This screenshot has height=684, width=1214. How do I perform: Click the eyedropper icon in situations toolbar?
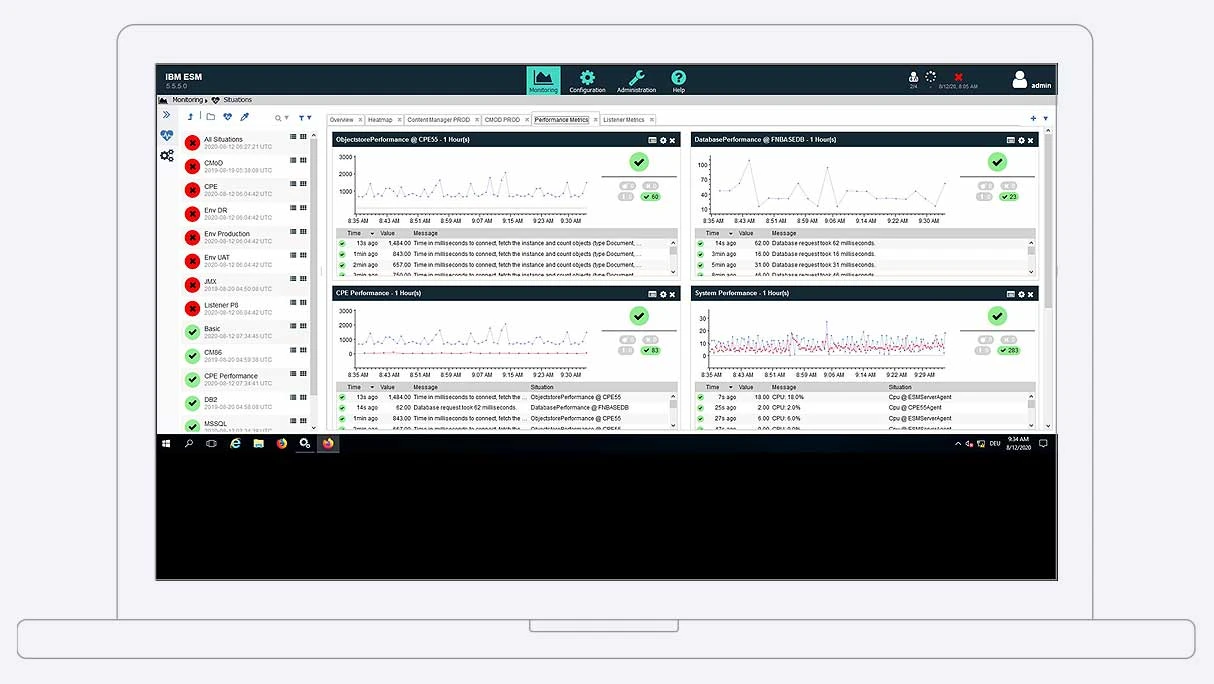pyautogui.click(x=244, y=117)
